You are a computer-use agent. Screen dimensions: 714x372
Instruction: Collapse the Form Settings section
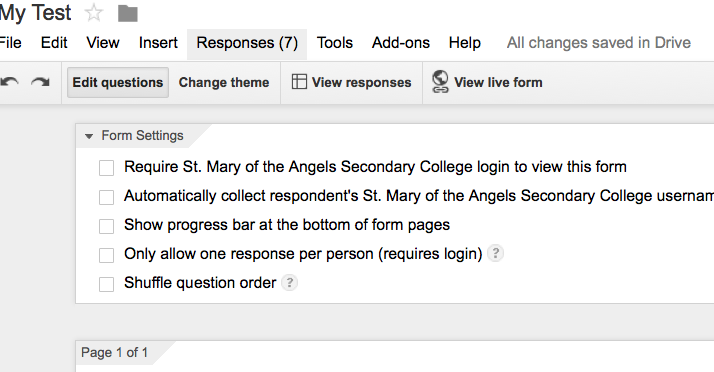coord(89,136)
